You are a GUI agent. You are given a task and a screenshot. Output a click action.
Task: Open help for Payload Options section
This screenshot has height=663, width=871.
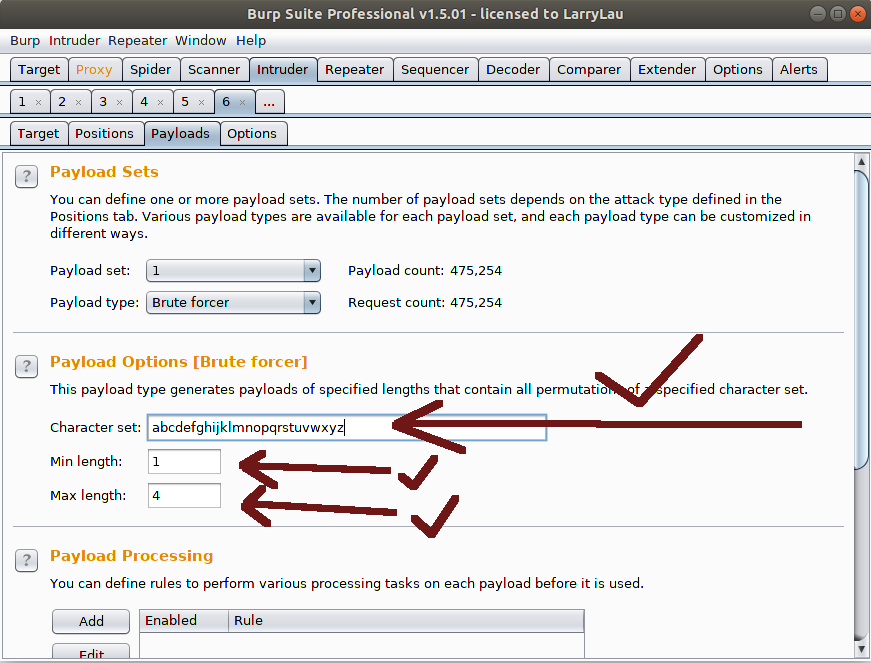click(26, 366)
